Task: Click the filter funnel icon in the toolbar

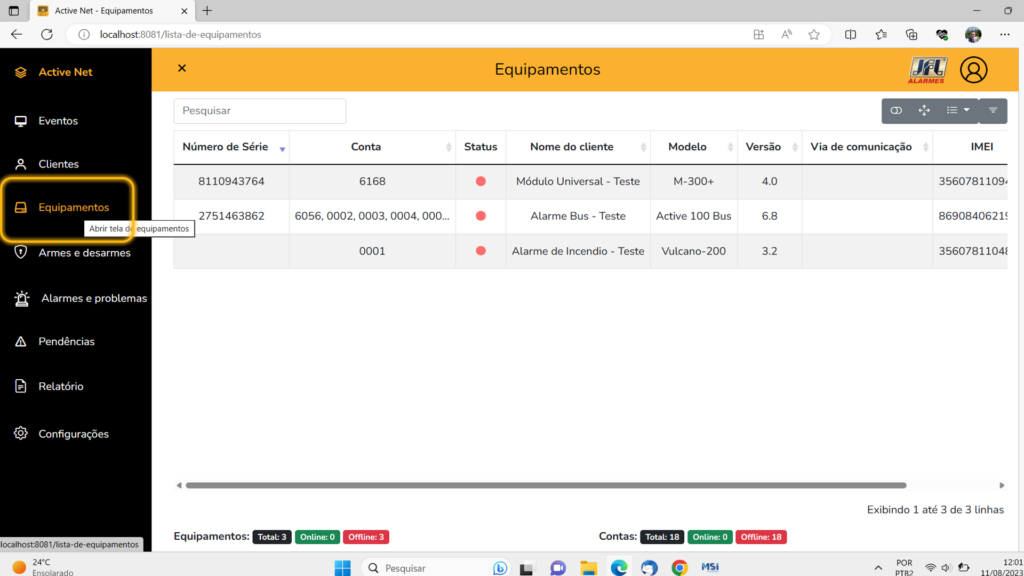Action: tap(992, 110)
